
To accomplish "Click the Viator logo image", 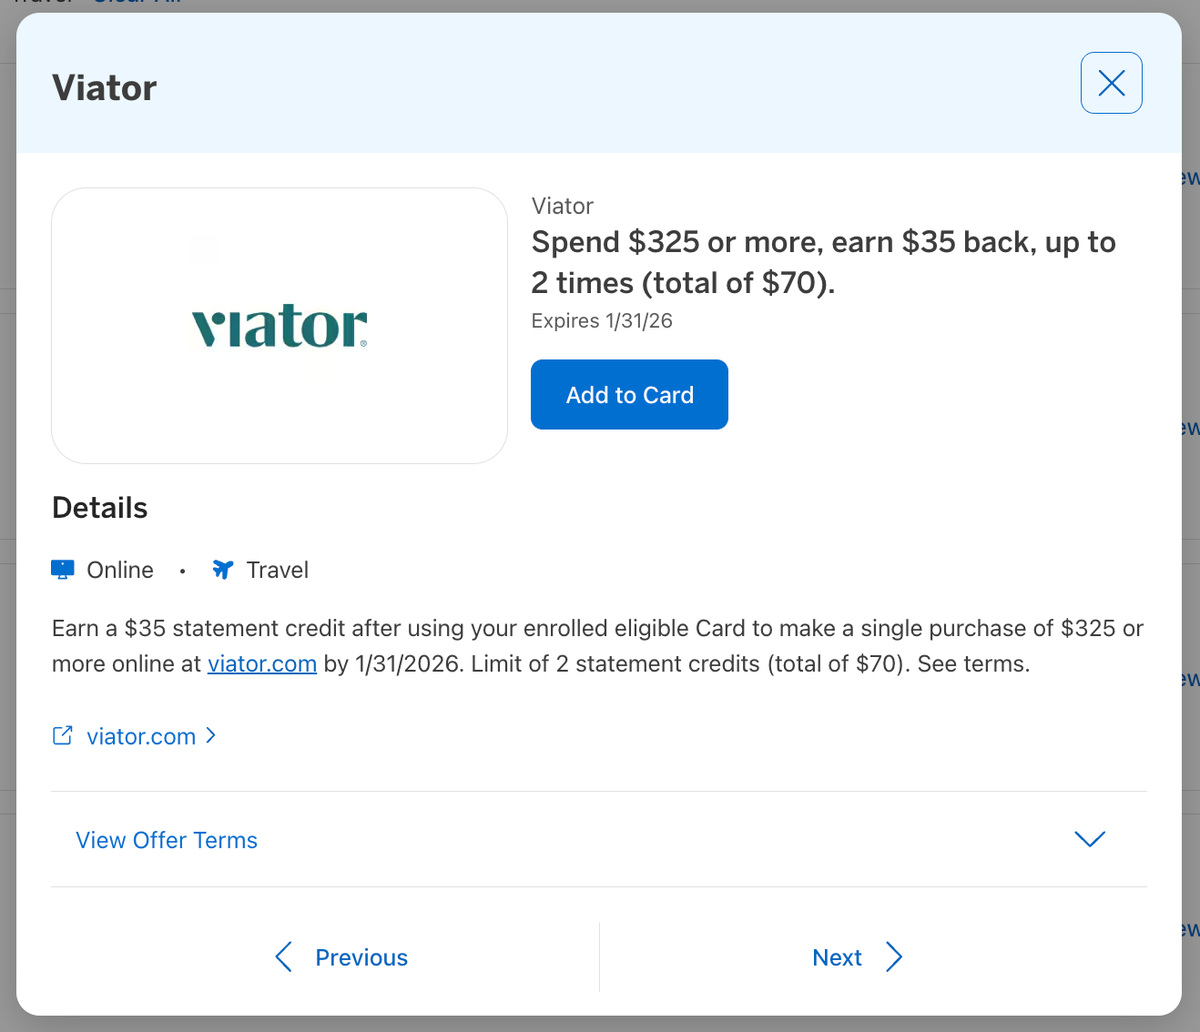I will (x=280, y=325).
